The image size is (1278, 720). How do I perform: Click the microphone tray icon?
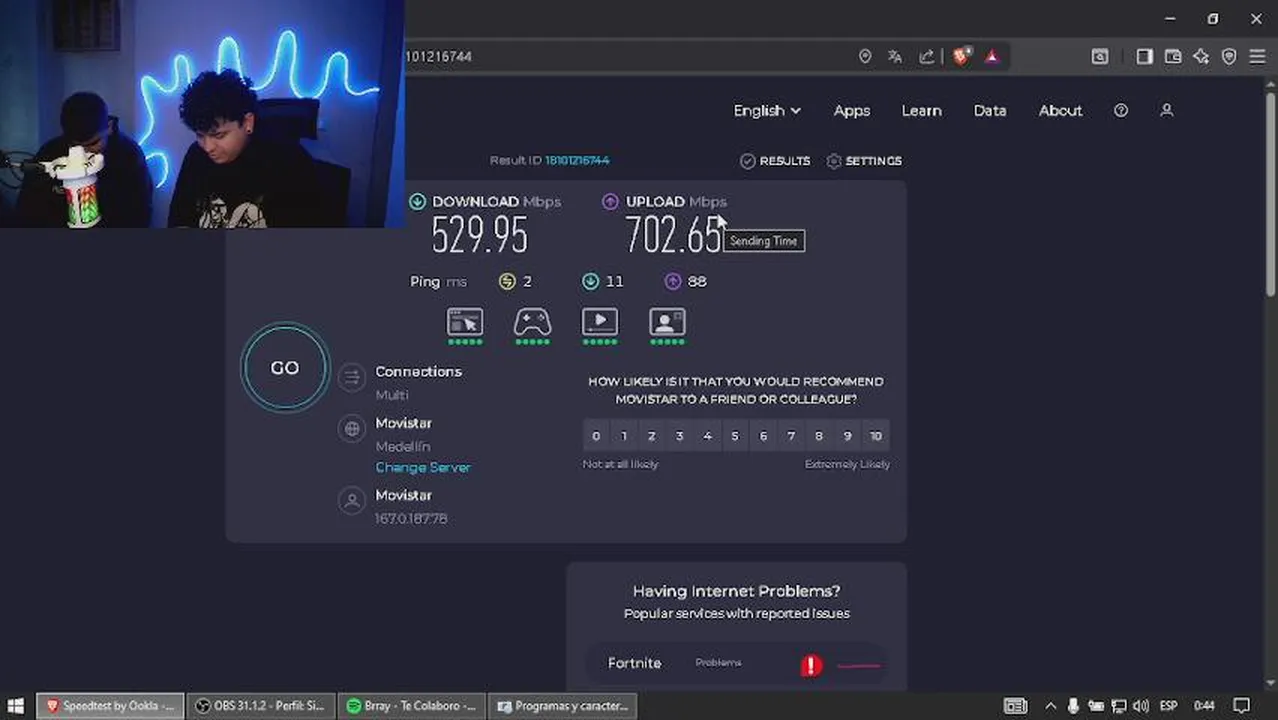[x=1073, y=706]
